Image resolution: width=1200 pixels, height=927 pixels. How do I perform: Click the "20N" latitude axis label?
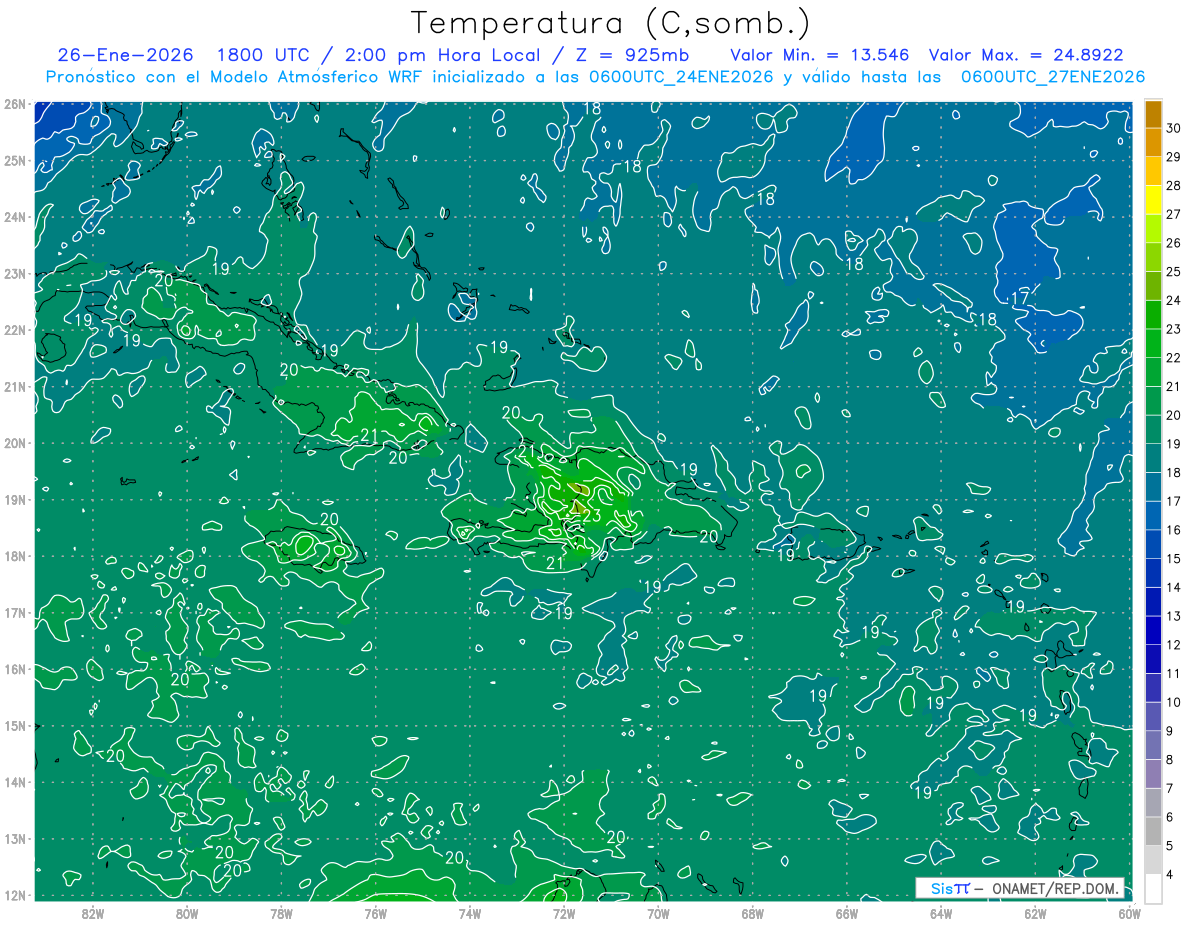(x=14, y=443)
